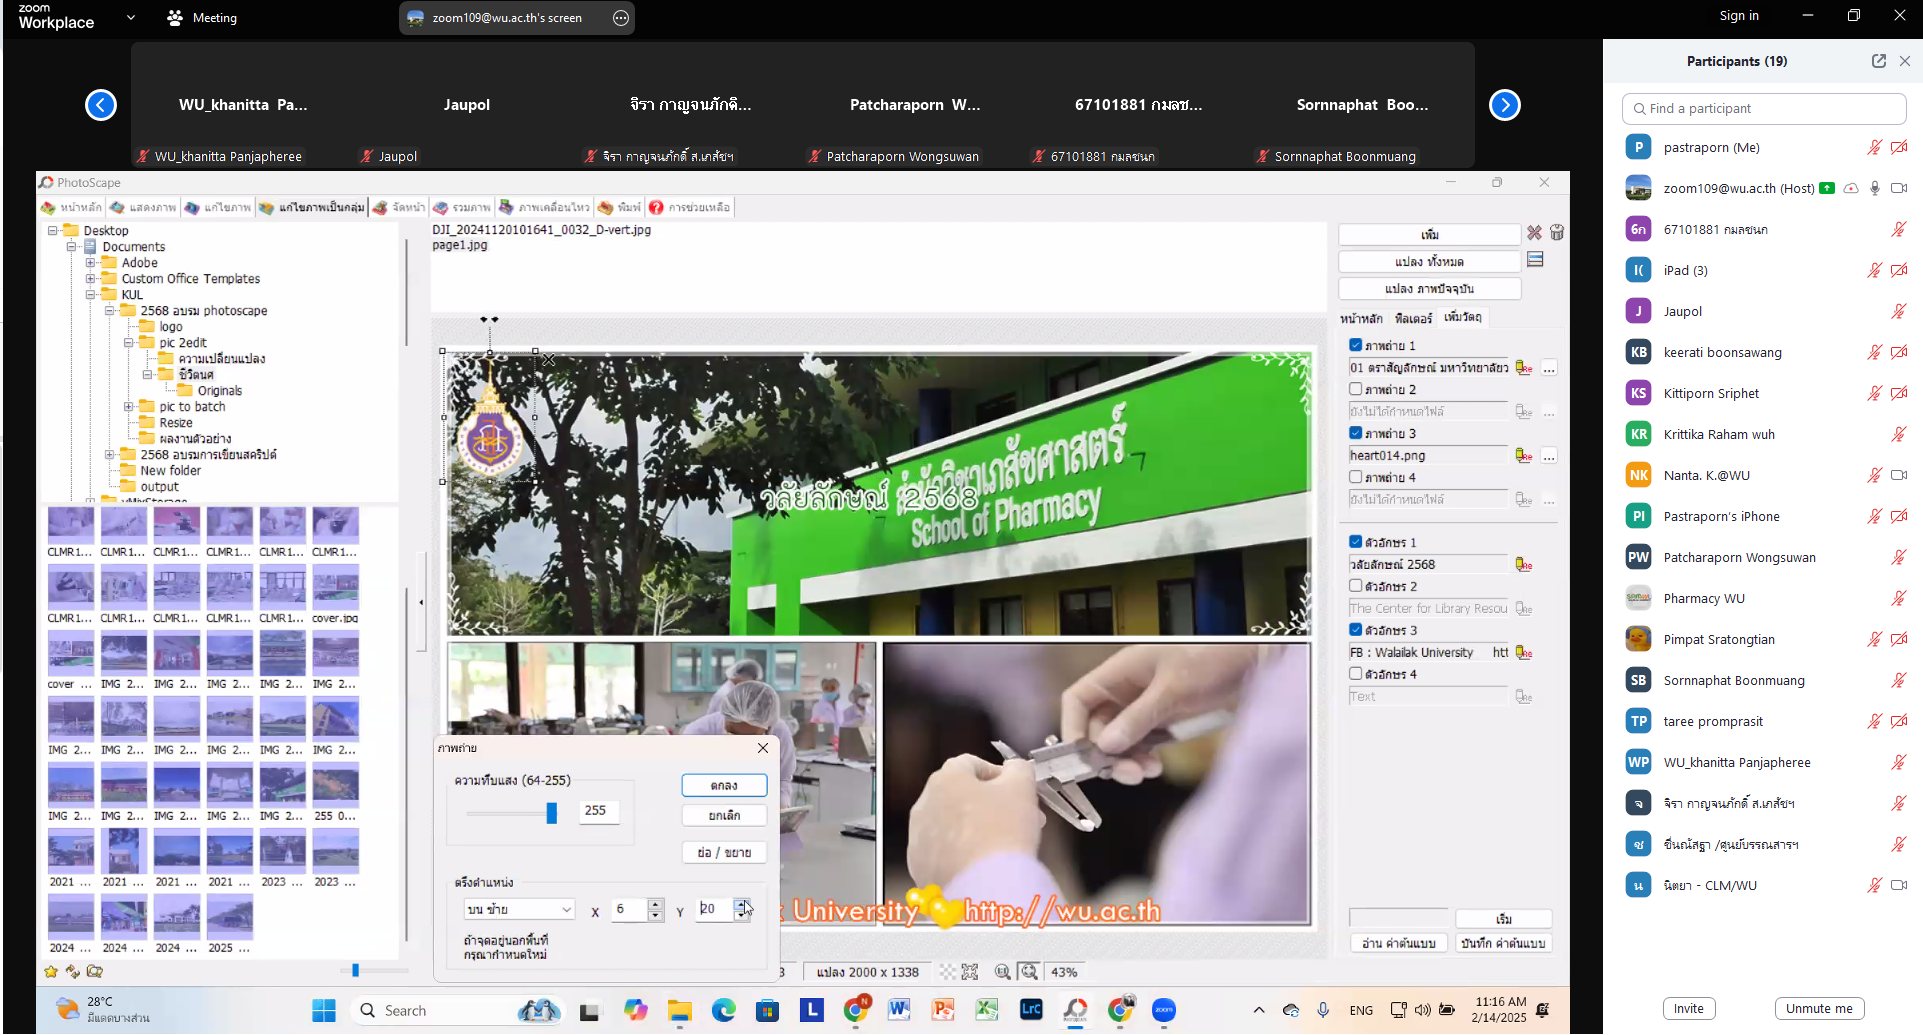The image size is (1923, 1035).
Task: Open Microsoft Word from the taskbar
Action: click(x=898, y=1010)
